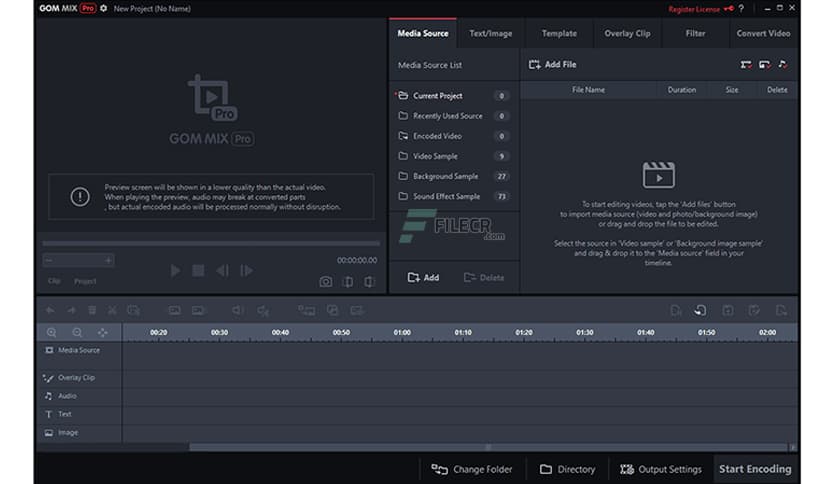Open the help question mark icon
Viewport: 836px width, 484px height.
741,9
